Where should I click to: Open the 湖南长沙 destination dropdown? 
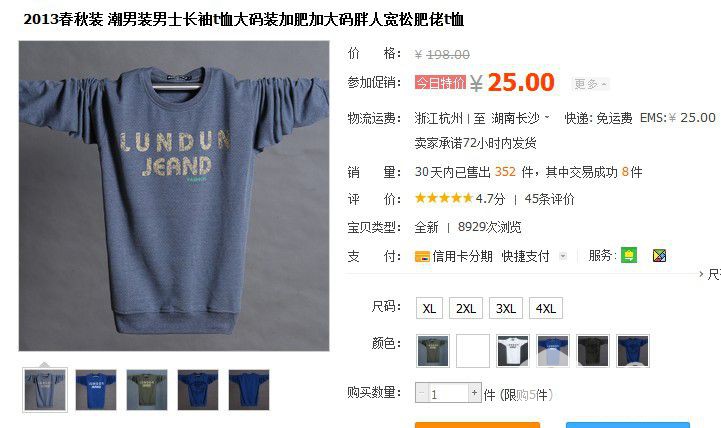(520, 118)
